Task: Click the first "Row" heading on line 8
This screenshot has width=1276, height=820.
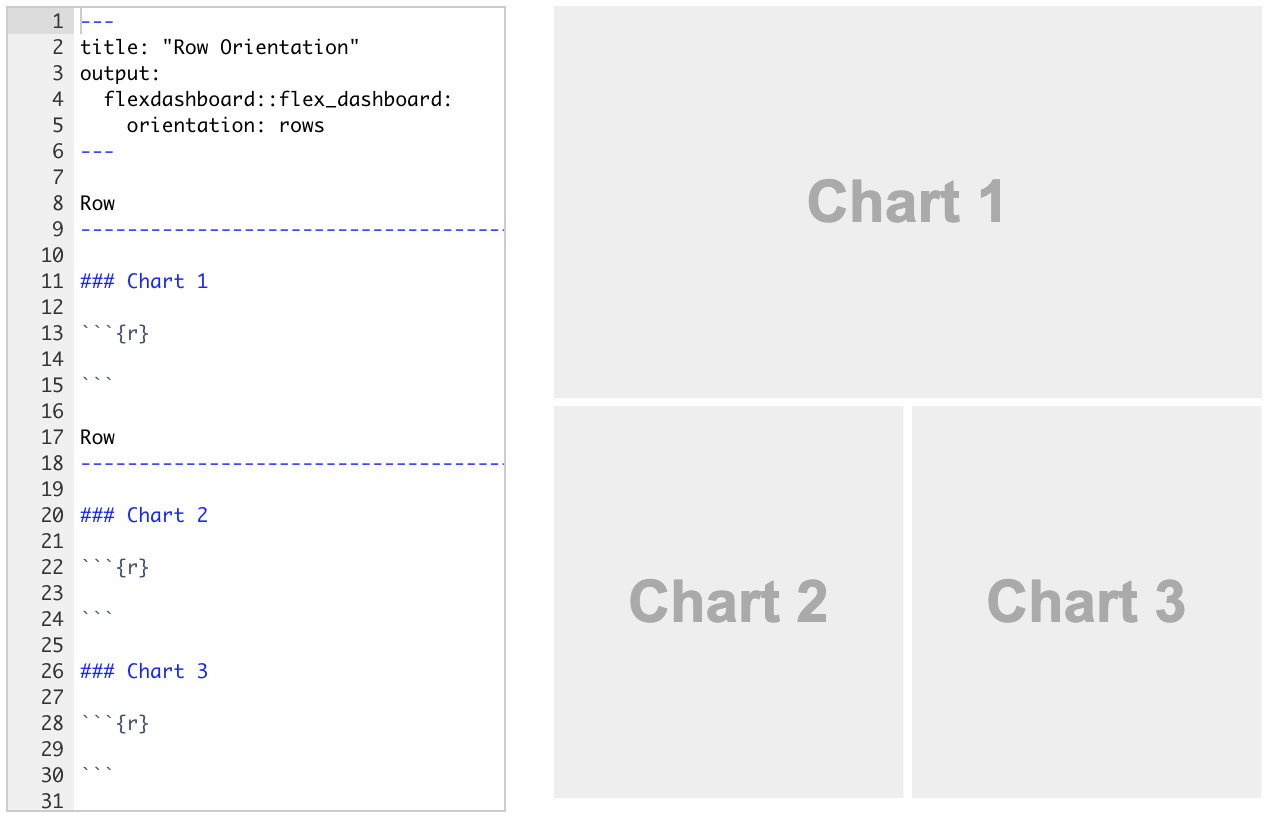Action: tap(98, 203)
